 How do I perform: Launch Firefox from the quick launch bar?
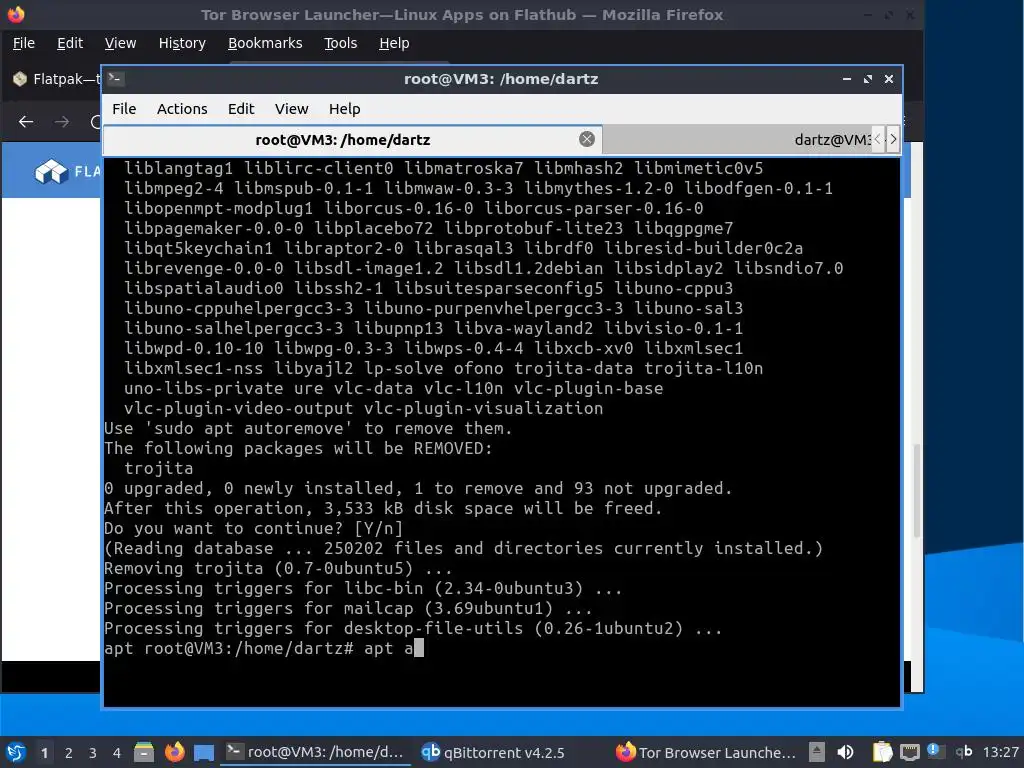point(174,752)
